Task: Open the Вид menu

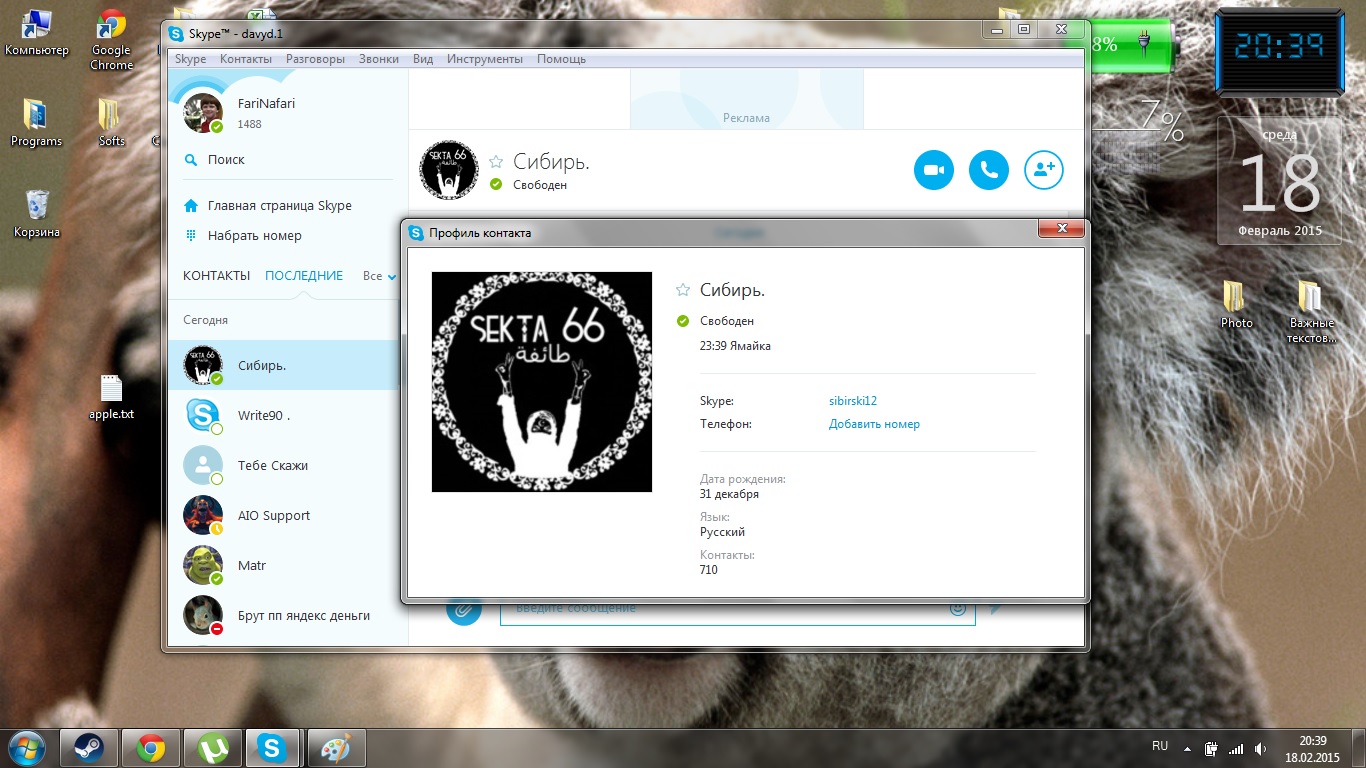Action: pyautogui.click(x=423, y=59)
